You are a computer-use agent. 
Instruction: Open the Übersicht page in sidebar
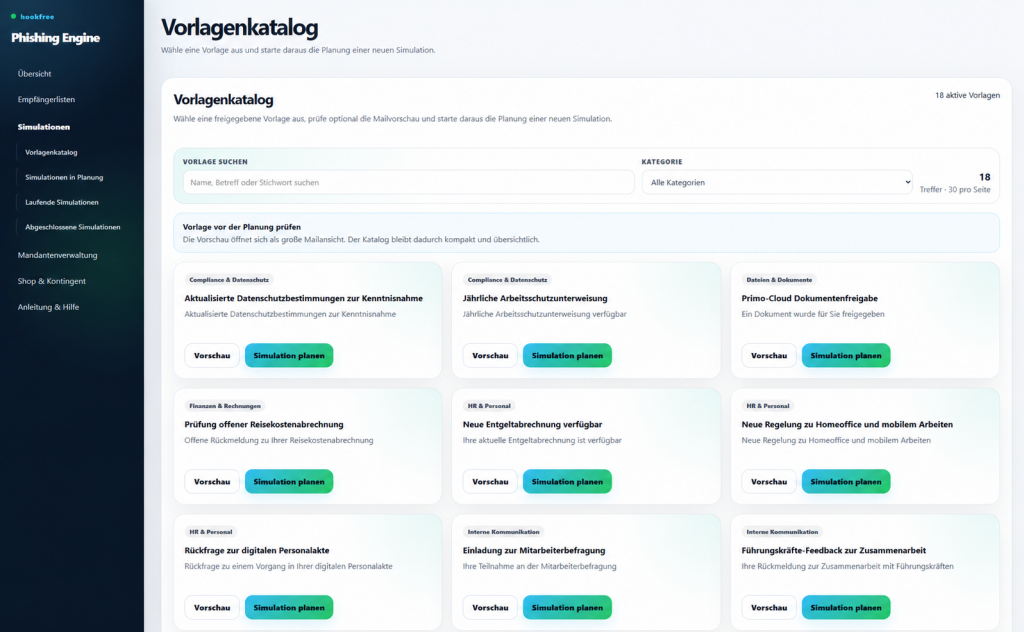point(35,74)
